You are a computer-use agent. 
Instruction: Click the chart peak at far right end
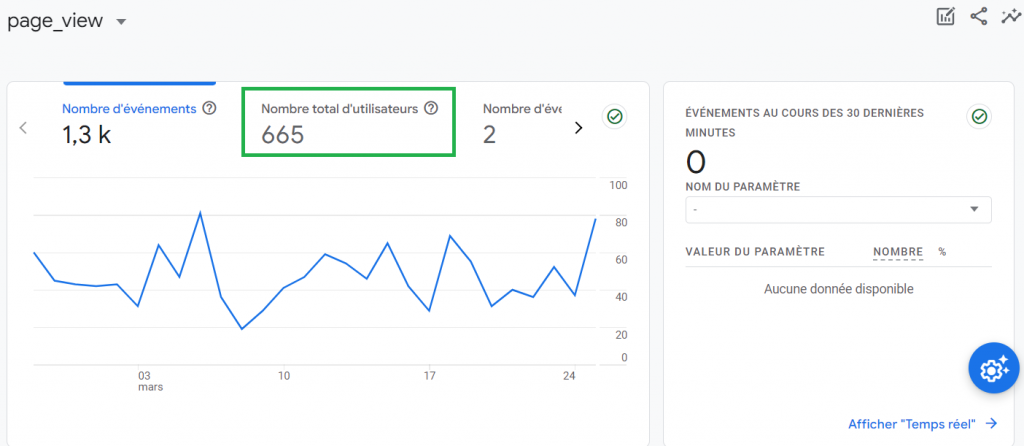596,219
